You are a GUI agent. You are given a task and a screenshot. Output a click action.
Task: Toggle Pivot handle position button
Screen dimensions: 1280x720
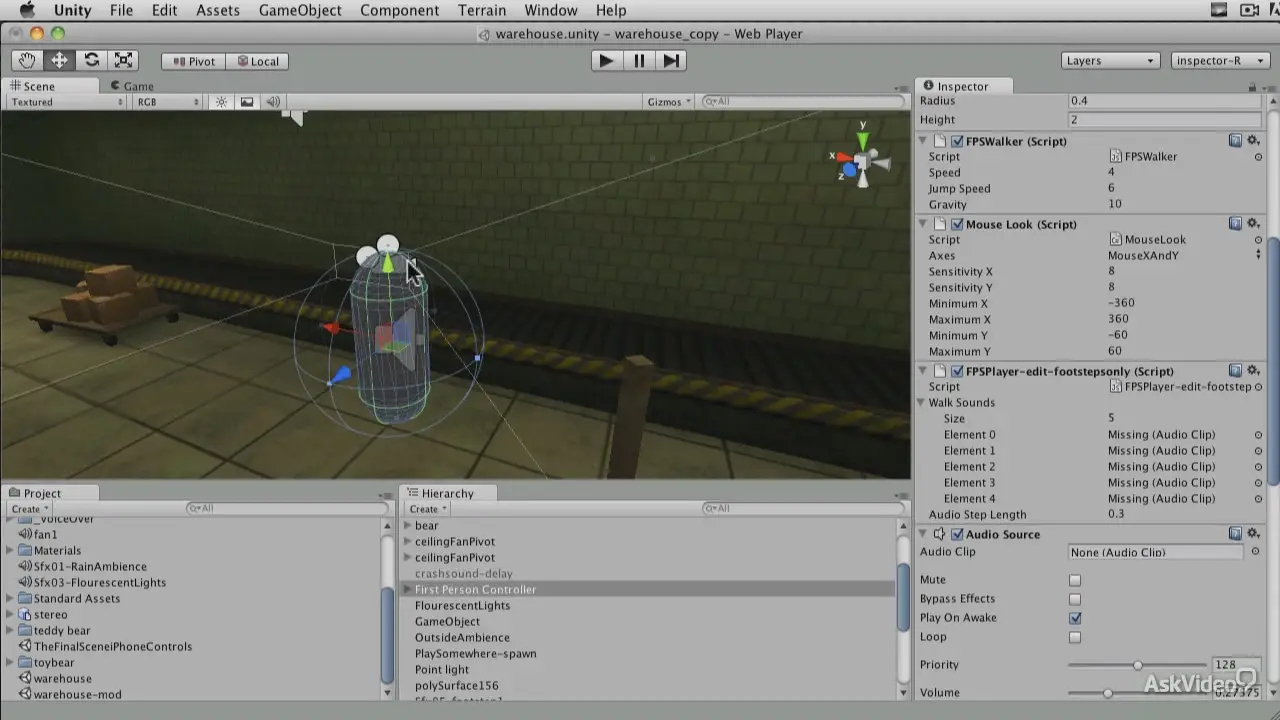(x=194, y=61)
